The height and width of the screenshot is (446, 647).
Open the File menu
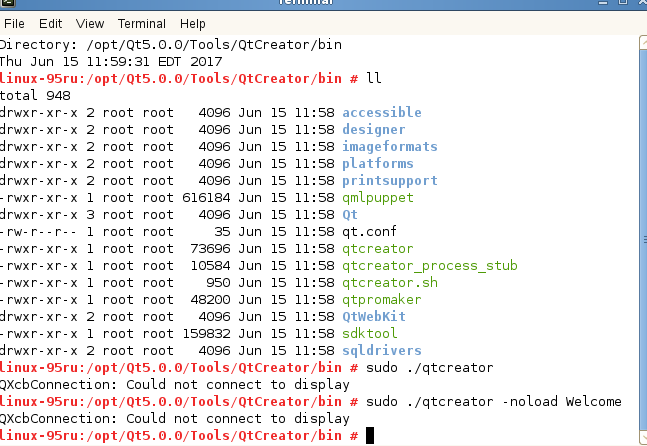(14, 24)
